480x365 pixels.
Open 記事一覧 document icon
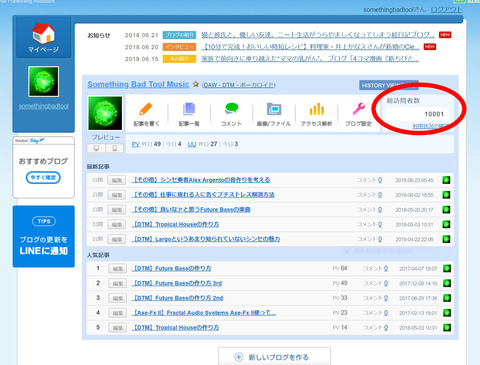coord(189,109)
